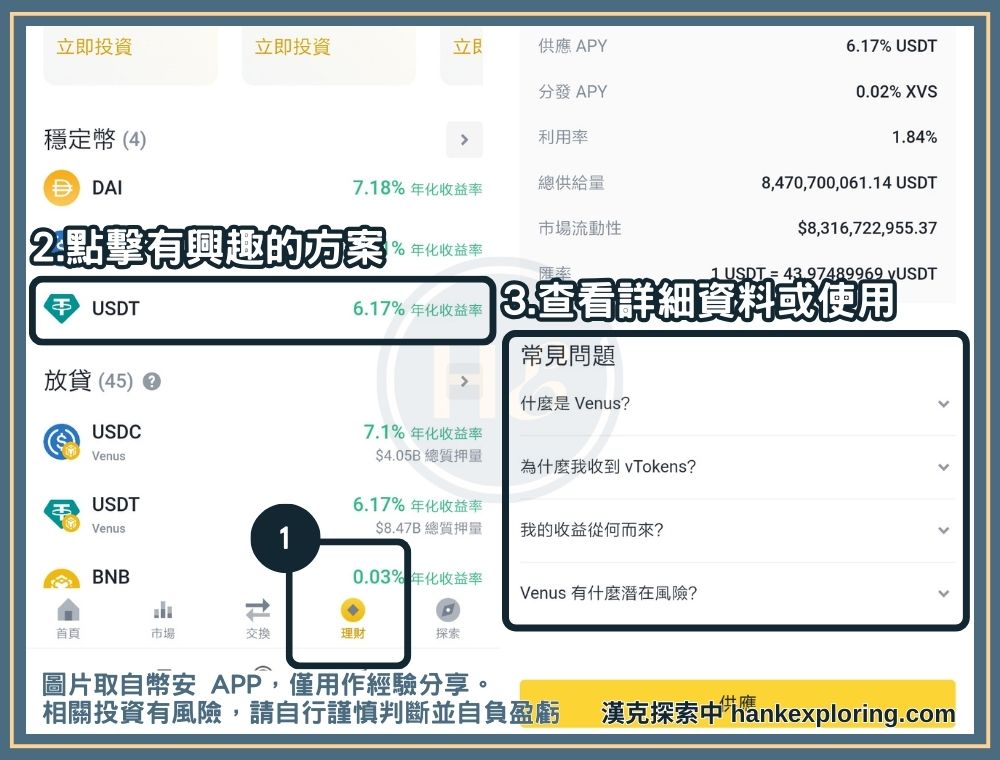This screenshot has height=760, width=1000.
Task: Open the 市場 markets tab
Action: click(163, 618)
